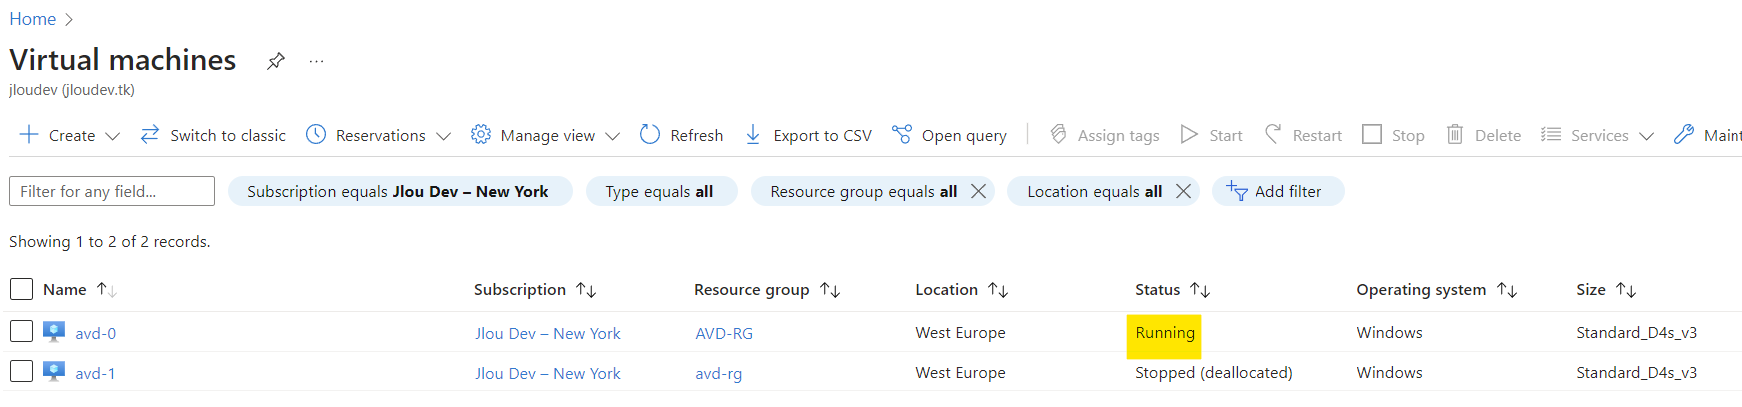Open the avd-1 virtual machine link

click(95, 373)
